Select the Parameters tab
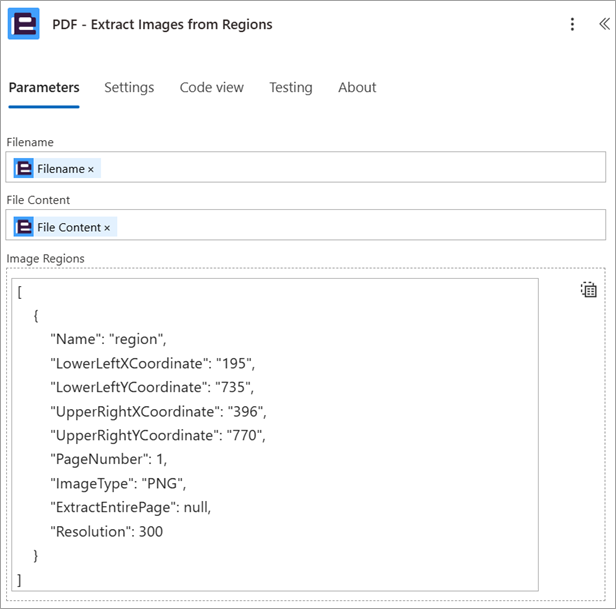This screenshot has width=616, height=609. pos(44,87)
